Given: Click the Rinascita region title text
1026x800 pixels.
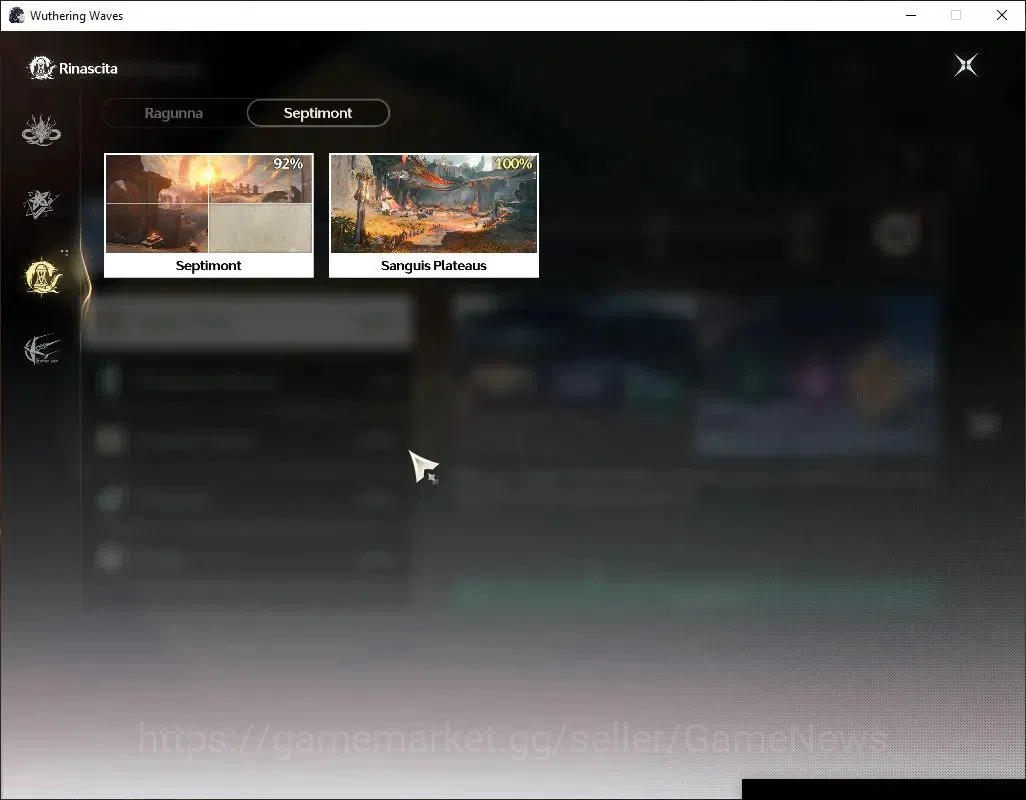Looking at the screenshot, I should point(88,69).
